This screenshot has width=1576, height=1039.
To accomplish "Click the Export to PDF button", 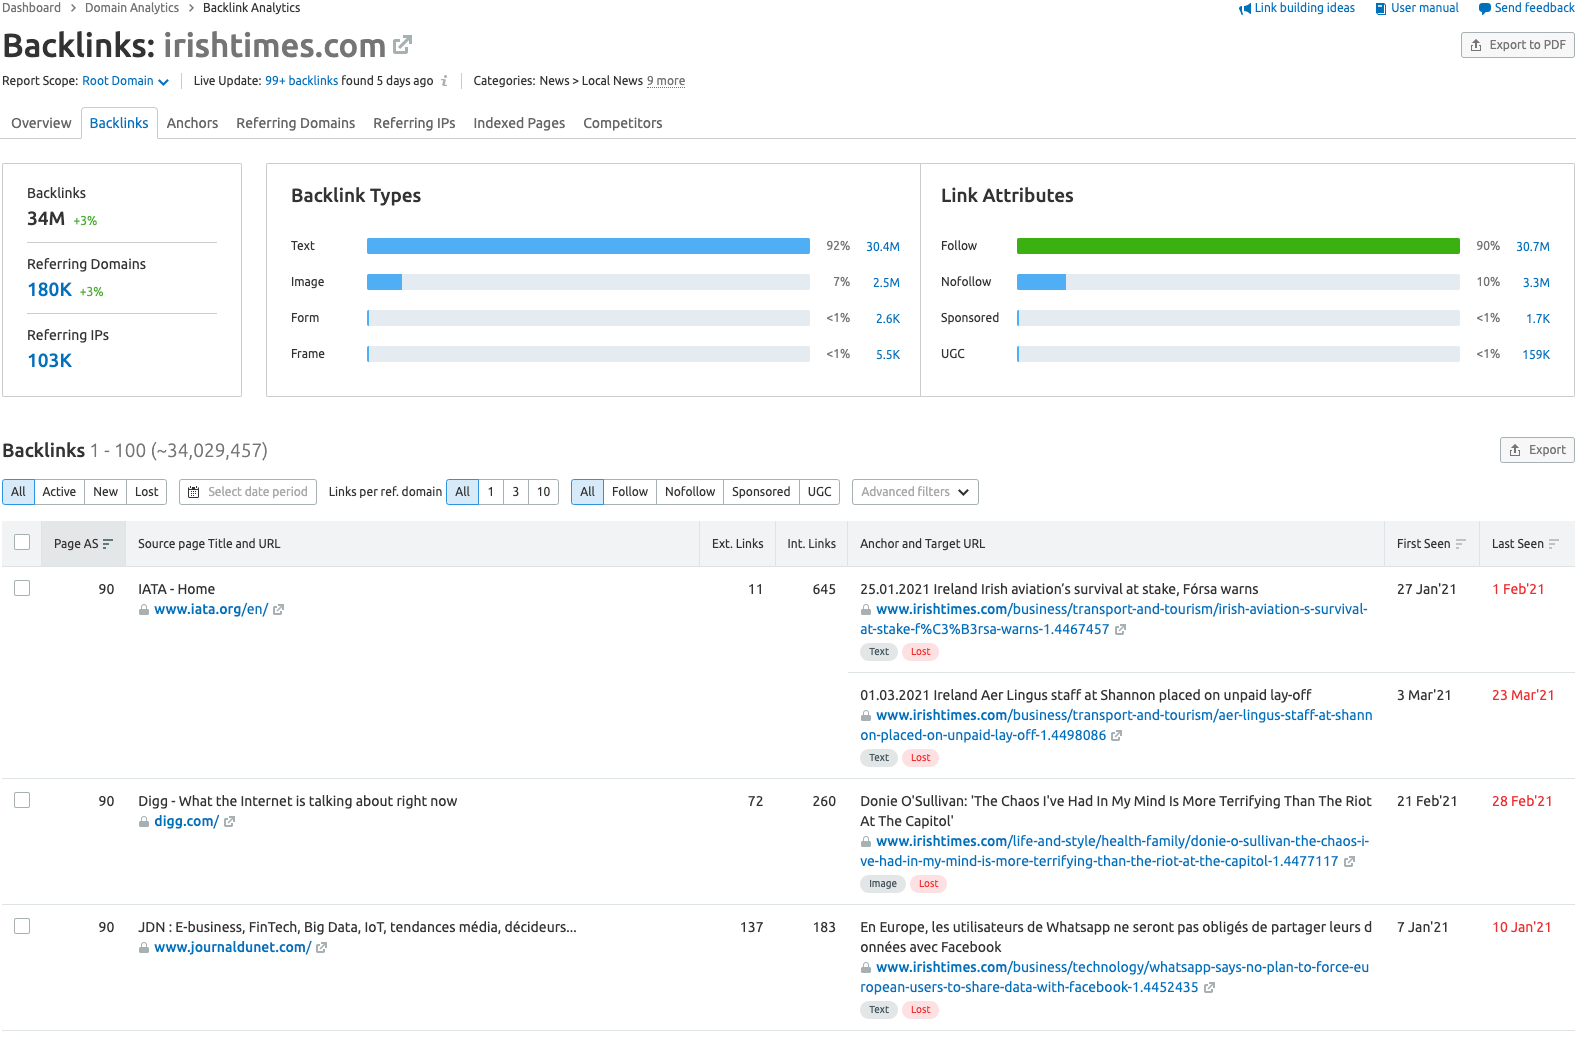I will (x=1517, y=45).
